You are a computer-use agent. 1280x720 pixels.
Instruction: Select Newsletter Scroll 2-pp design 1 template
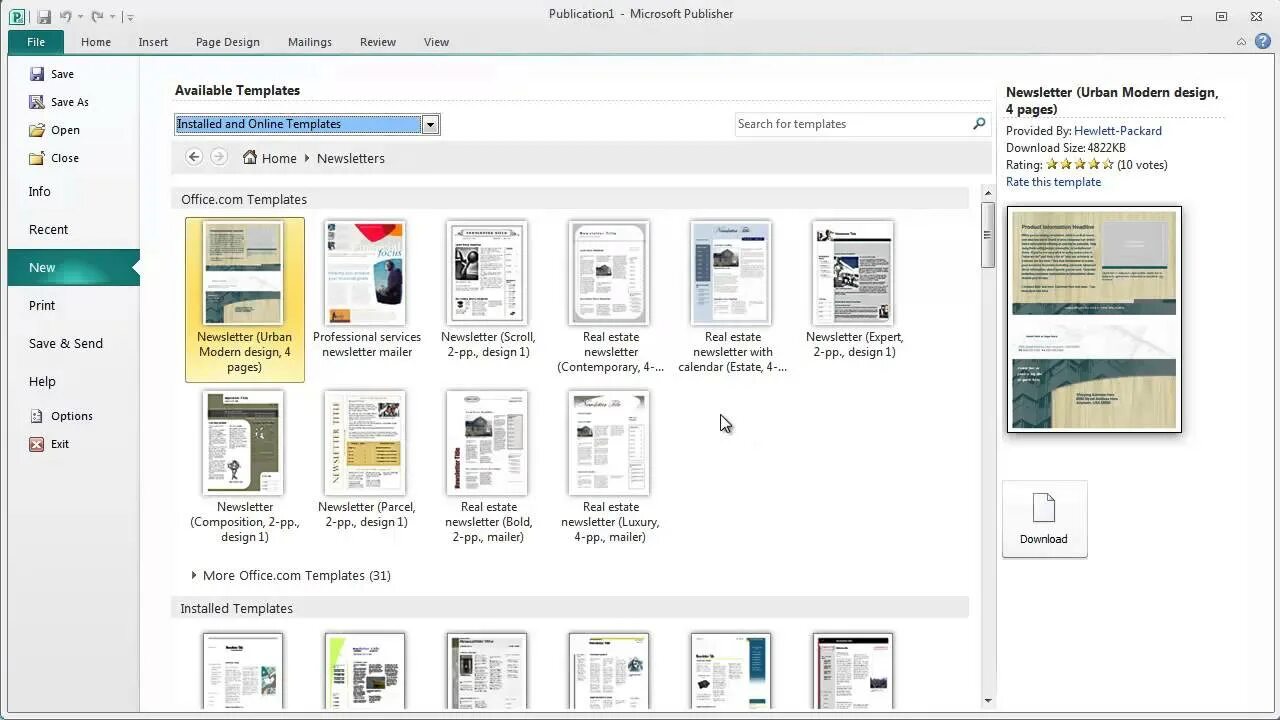tap(488, 290)
